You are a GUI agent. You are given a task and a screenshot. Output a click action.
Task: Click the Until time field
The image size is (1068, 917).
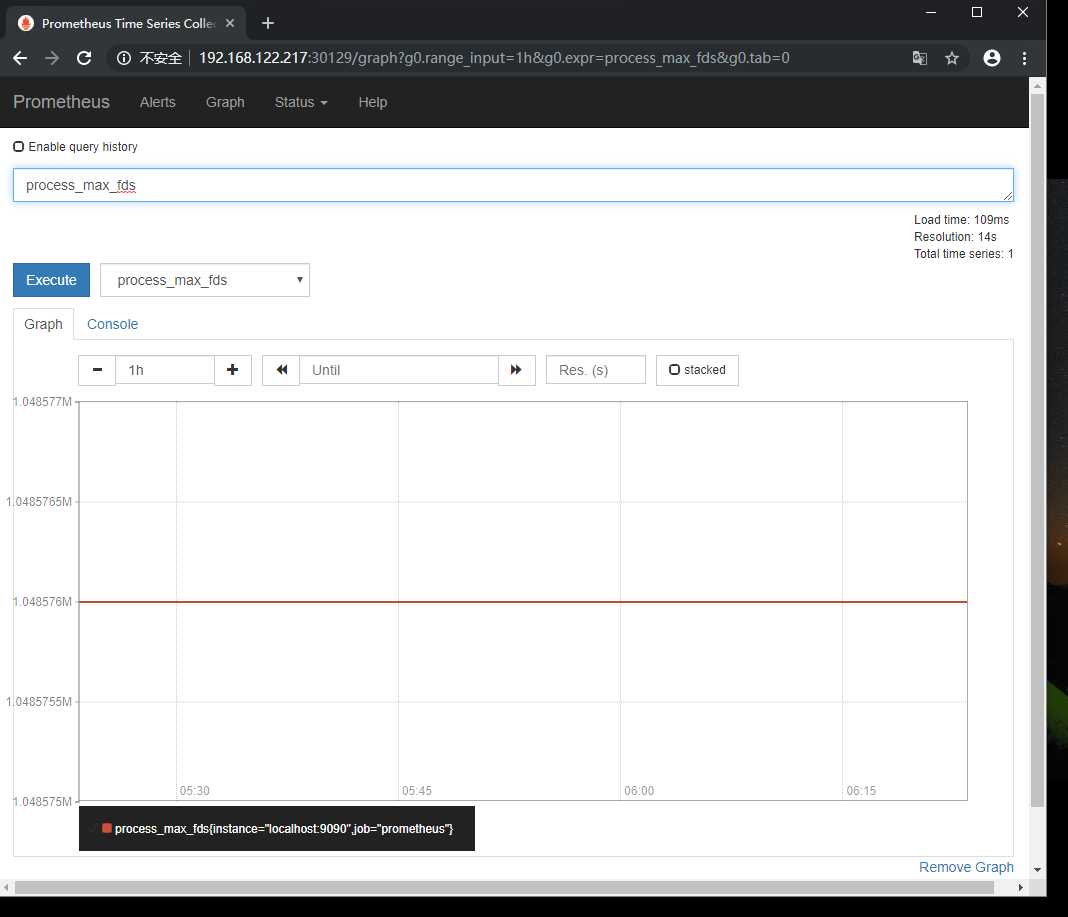(398, 370)
